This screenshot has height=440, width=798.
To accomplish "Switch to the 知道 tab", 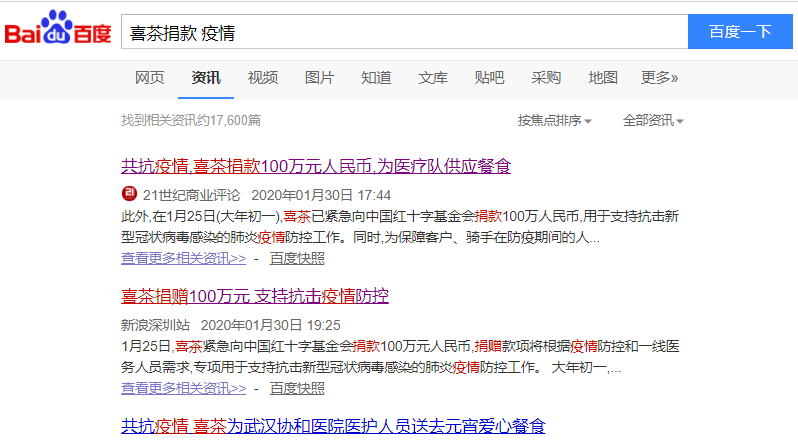I will tap(376, 78).
